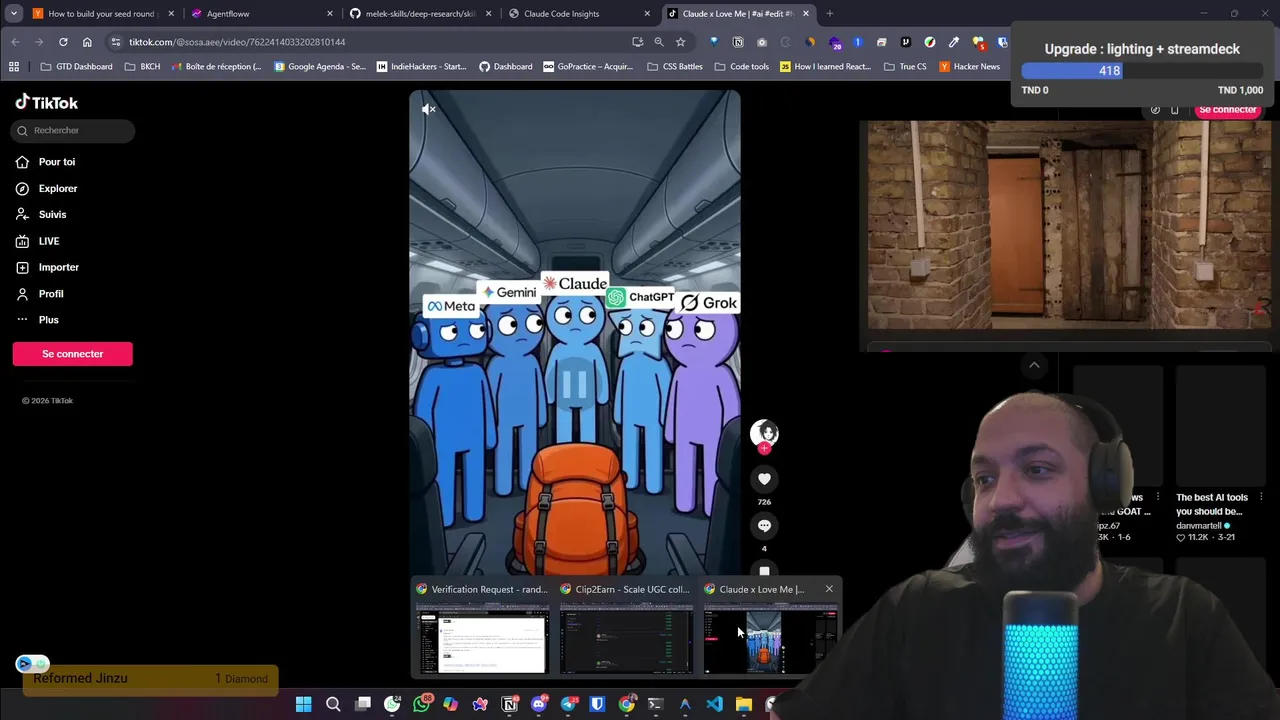The width and height of the screenshot is (1280, 720).
Task: Click the red Se connecter sidebar button
Action: point(72,354)
